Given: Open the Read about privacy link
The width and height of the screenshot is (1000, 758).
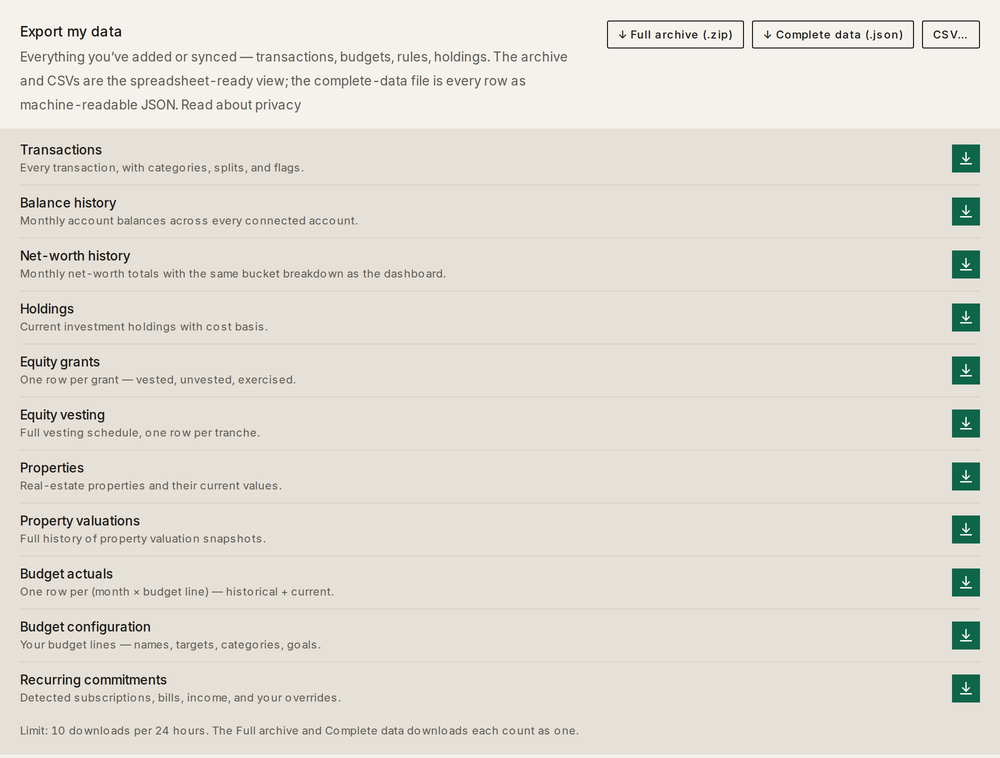Looking at the screenshot, I should click(x=241, y=105).
